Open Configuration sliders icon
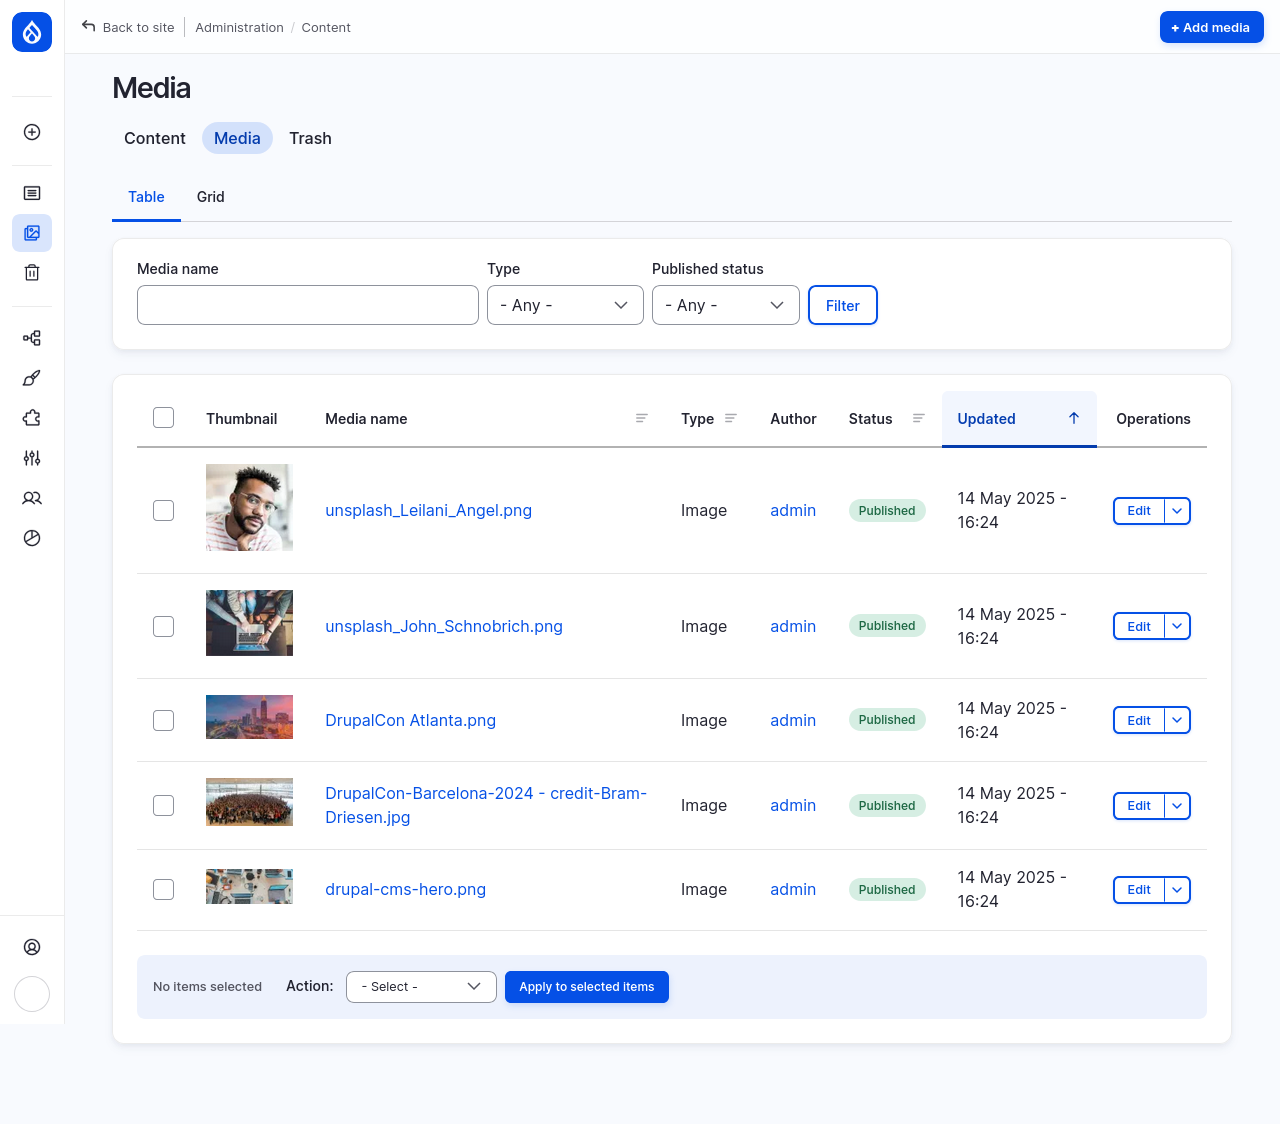 [x=31, y=458]
